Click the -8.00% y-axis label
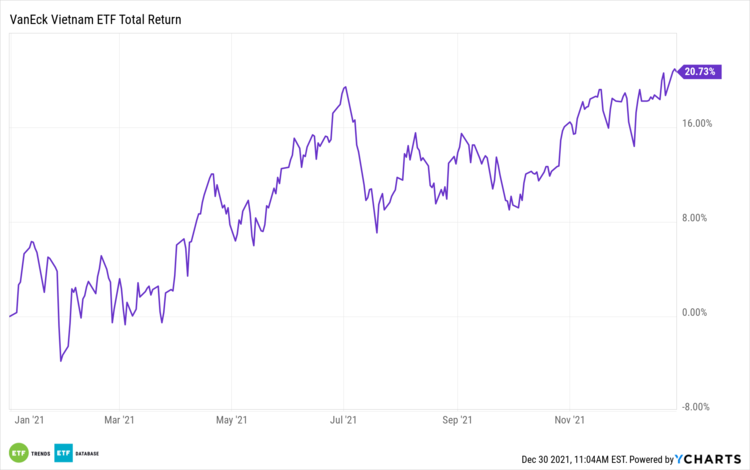Viewport: 750px width, 470px height. tap(695, 407)
